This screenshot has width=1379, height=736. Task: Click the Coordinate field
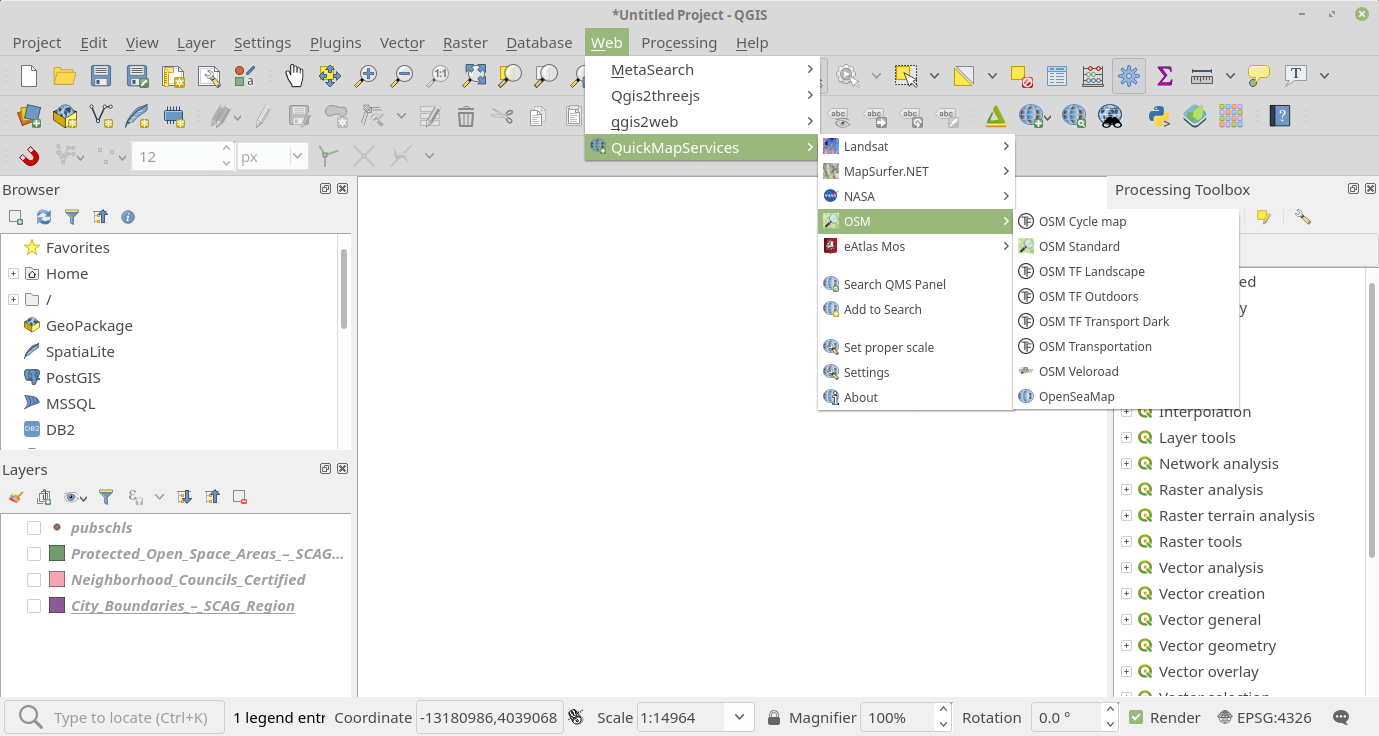pyautogui.click(x=488, y=717)
